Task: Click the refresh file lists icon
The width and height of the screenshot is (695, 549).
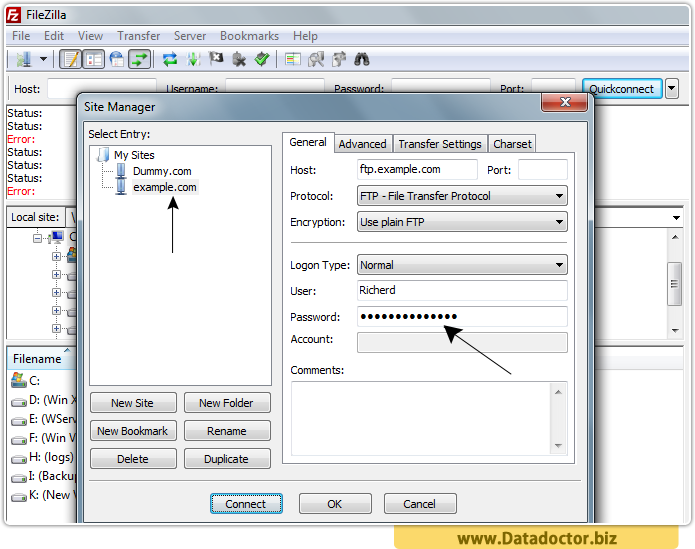Action: [170, 59]
